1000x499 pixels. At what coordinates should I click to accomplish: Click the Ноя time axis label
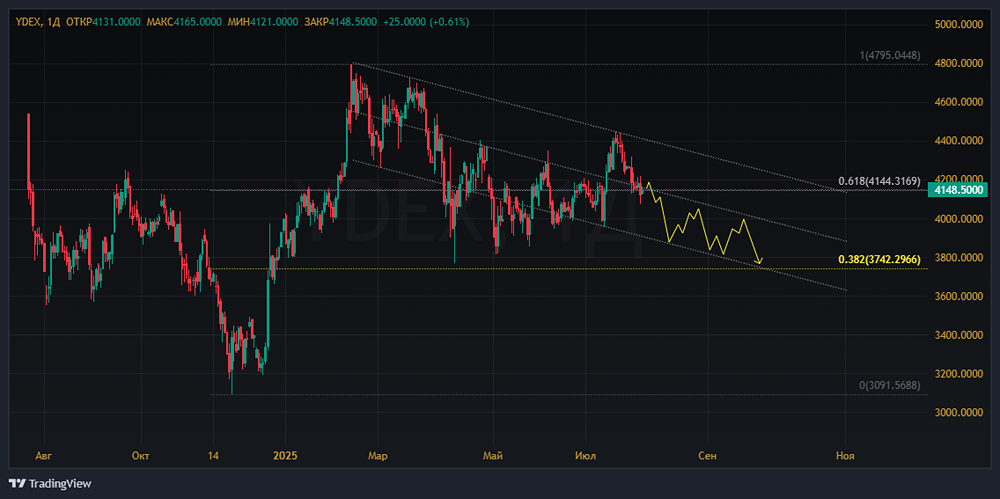coord(845,456)
